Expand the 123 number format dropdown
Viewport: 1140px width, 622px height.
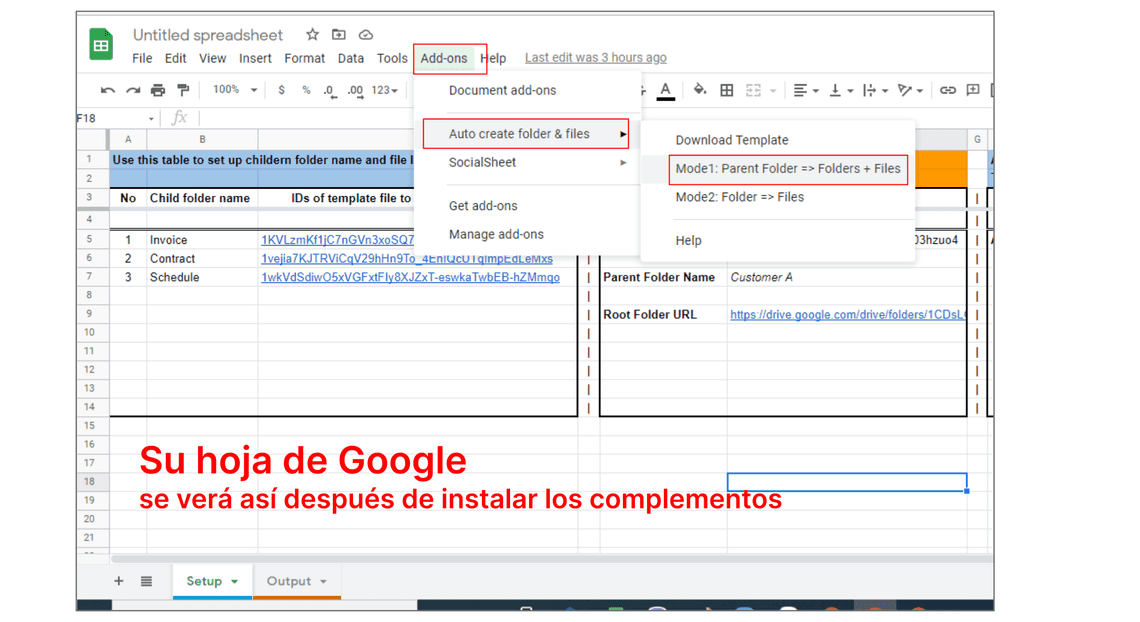[x=385, y=90]
